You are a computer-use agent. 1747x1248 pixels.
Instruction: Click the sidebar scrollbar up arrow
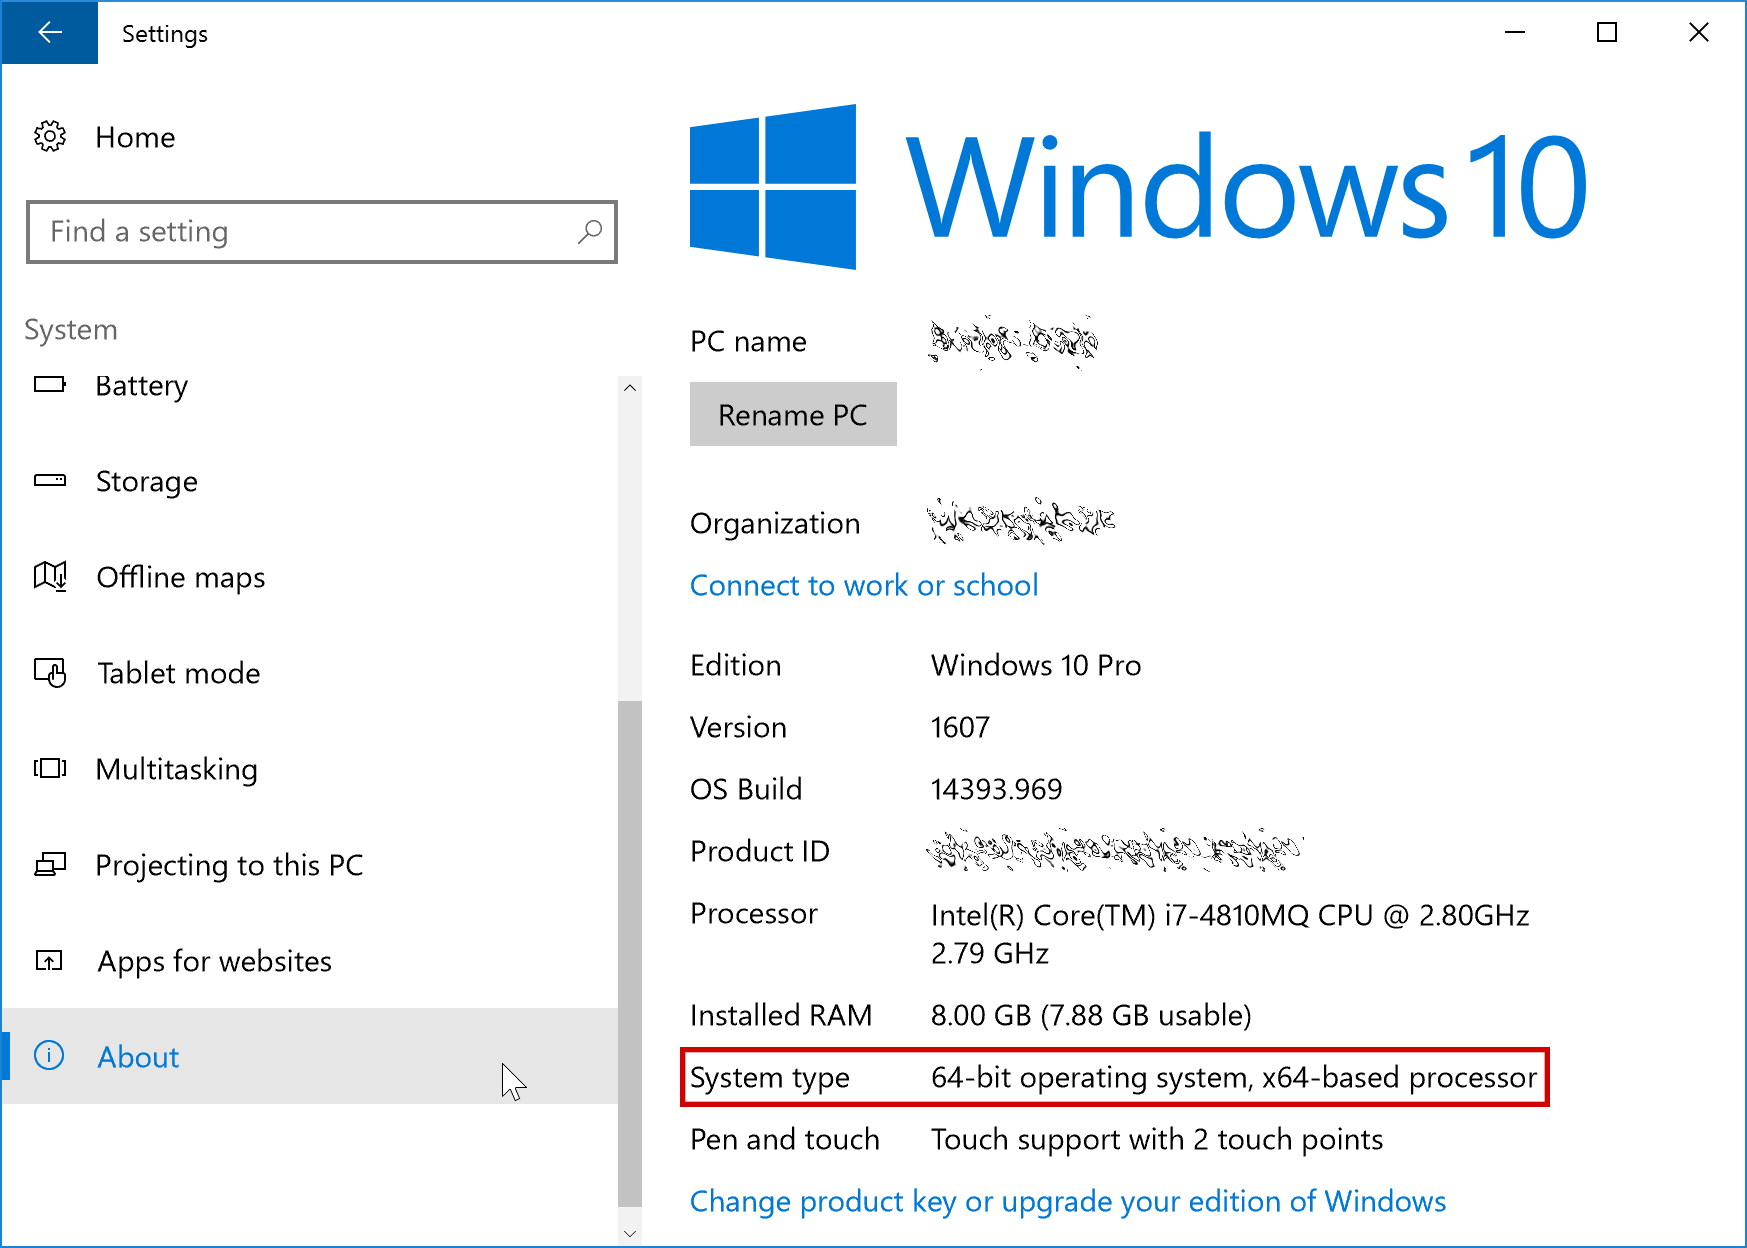(630, 388)
